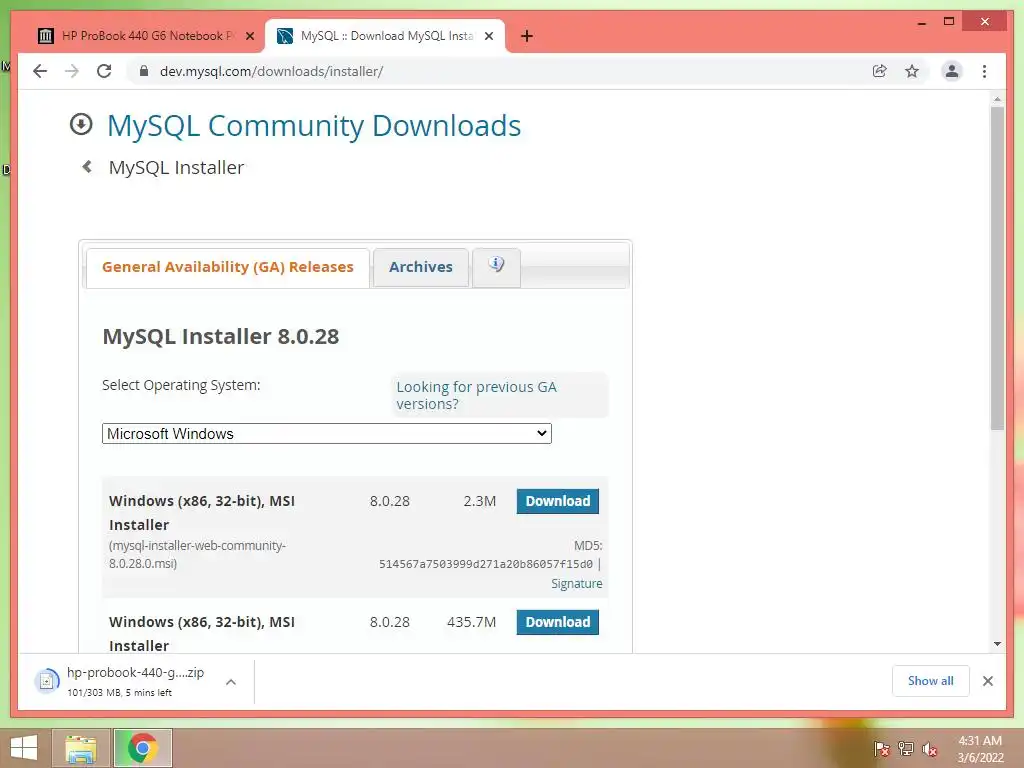Open the Signature link under MD5
This screenshot has height=768, width=1024.
pos(577,584)
